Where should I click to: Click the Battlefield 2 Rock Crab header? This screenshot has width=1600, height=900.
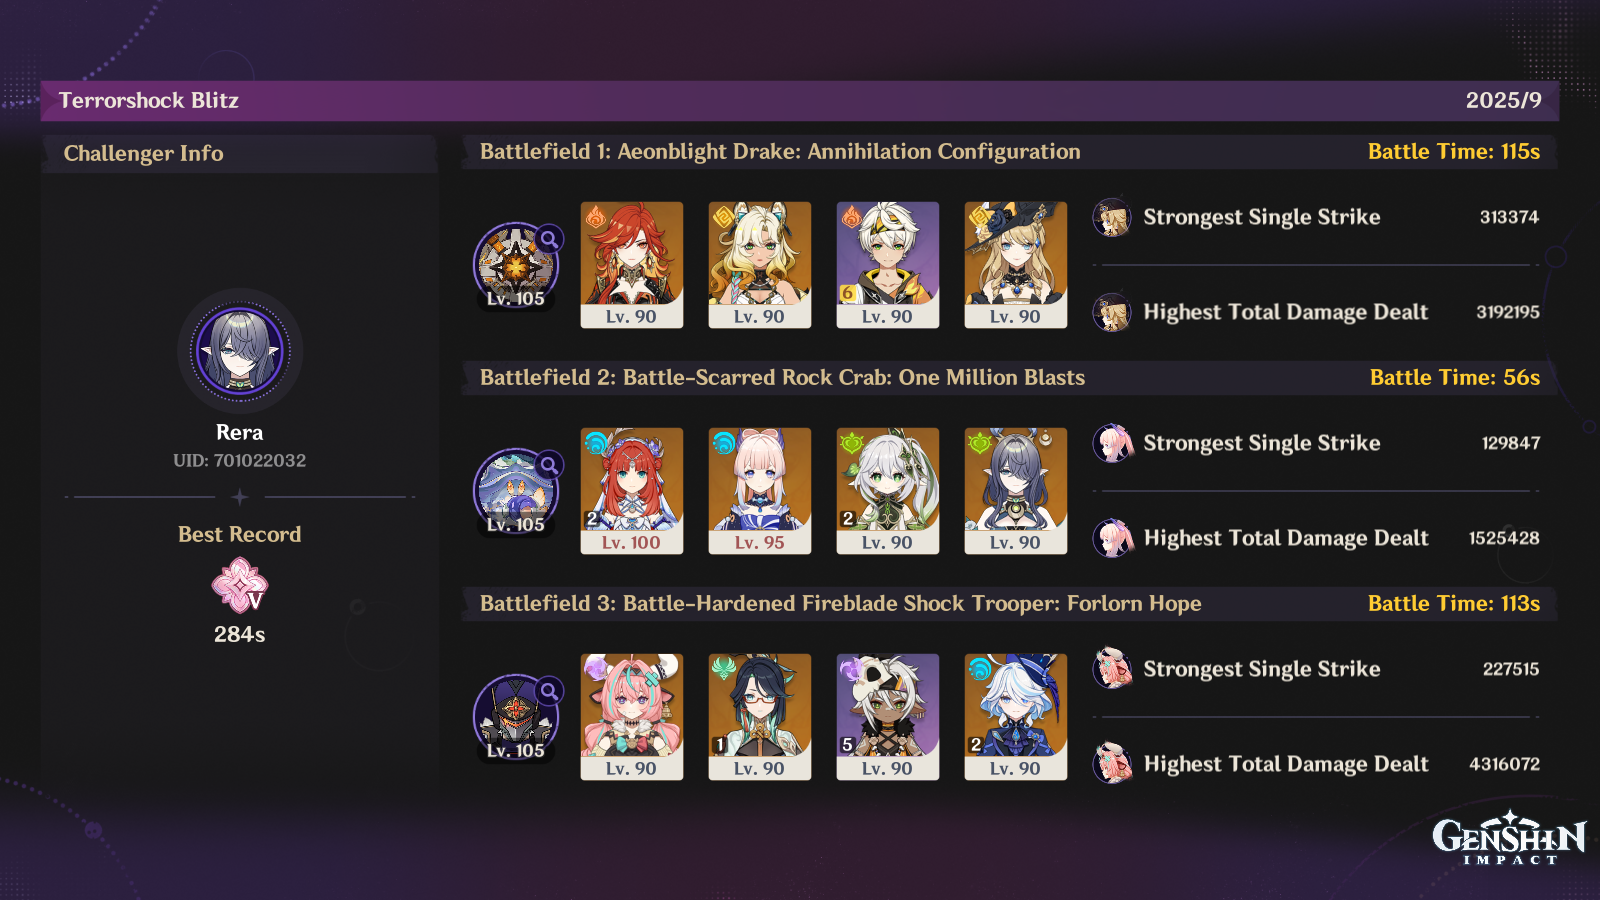coord(782,378)
